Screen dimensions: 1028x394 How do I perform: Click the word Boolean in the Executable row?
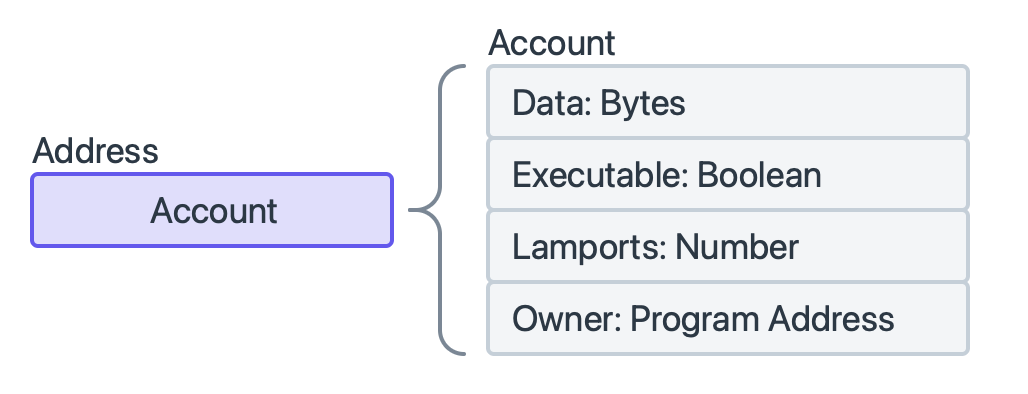pyautogui.click(x=759, y=175)
